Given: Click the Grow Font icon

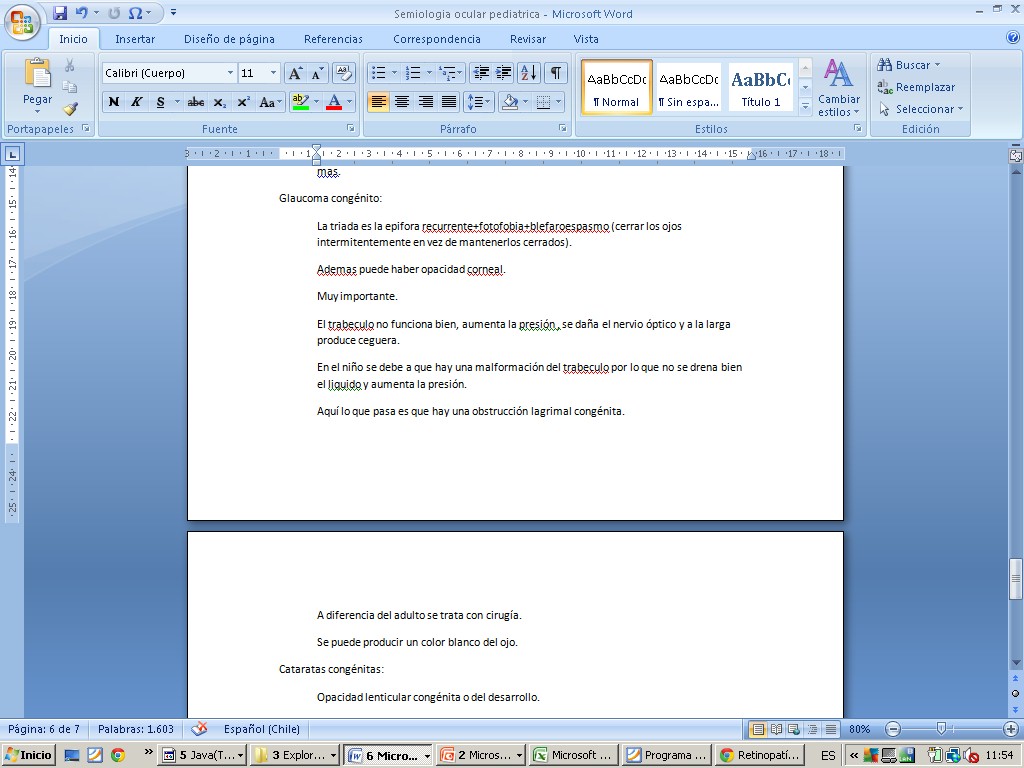Looking at the screenshot, I should (295, 73).
